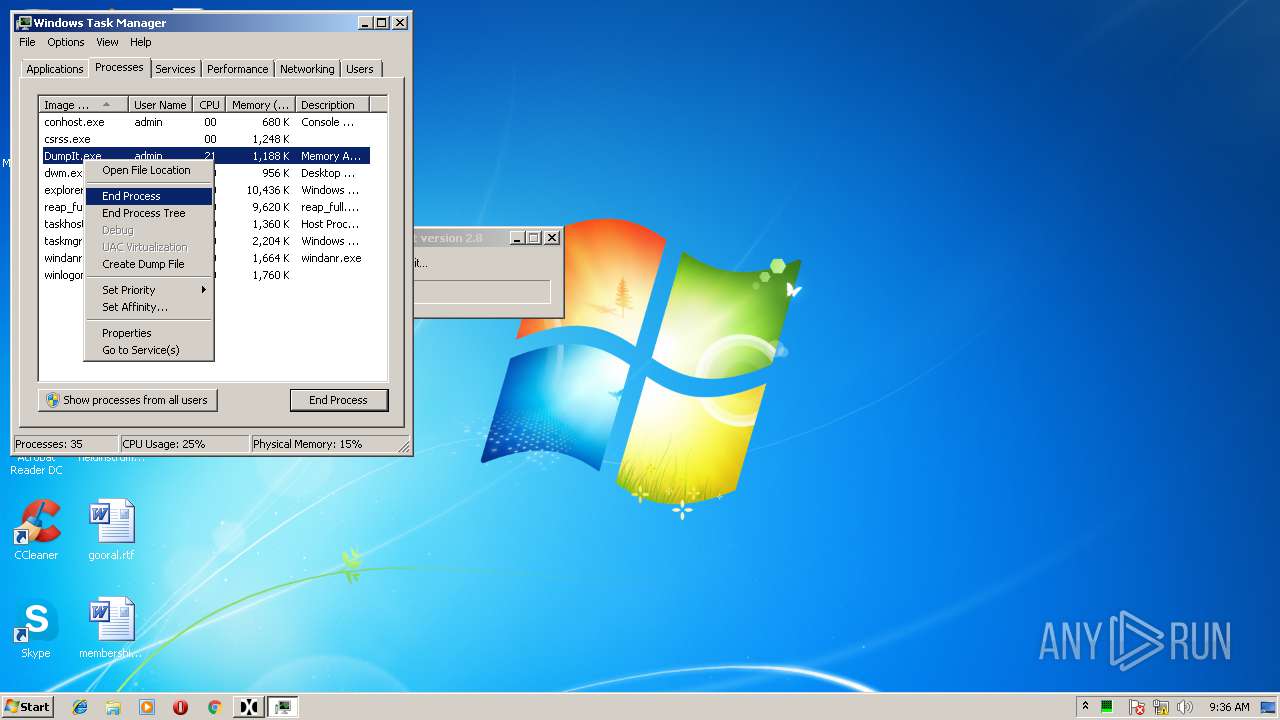The image size is (1280, 720).
Task: Click the End Process button
Action: tap(338, 400)
